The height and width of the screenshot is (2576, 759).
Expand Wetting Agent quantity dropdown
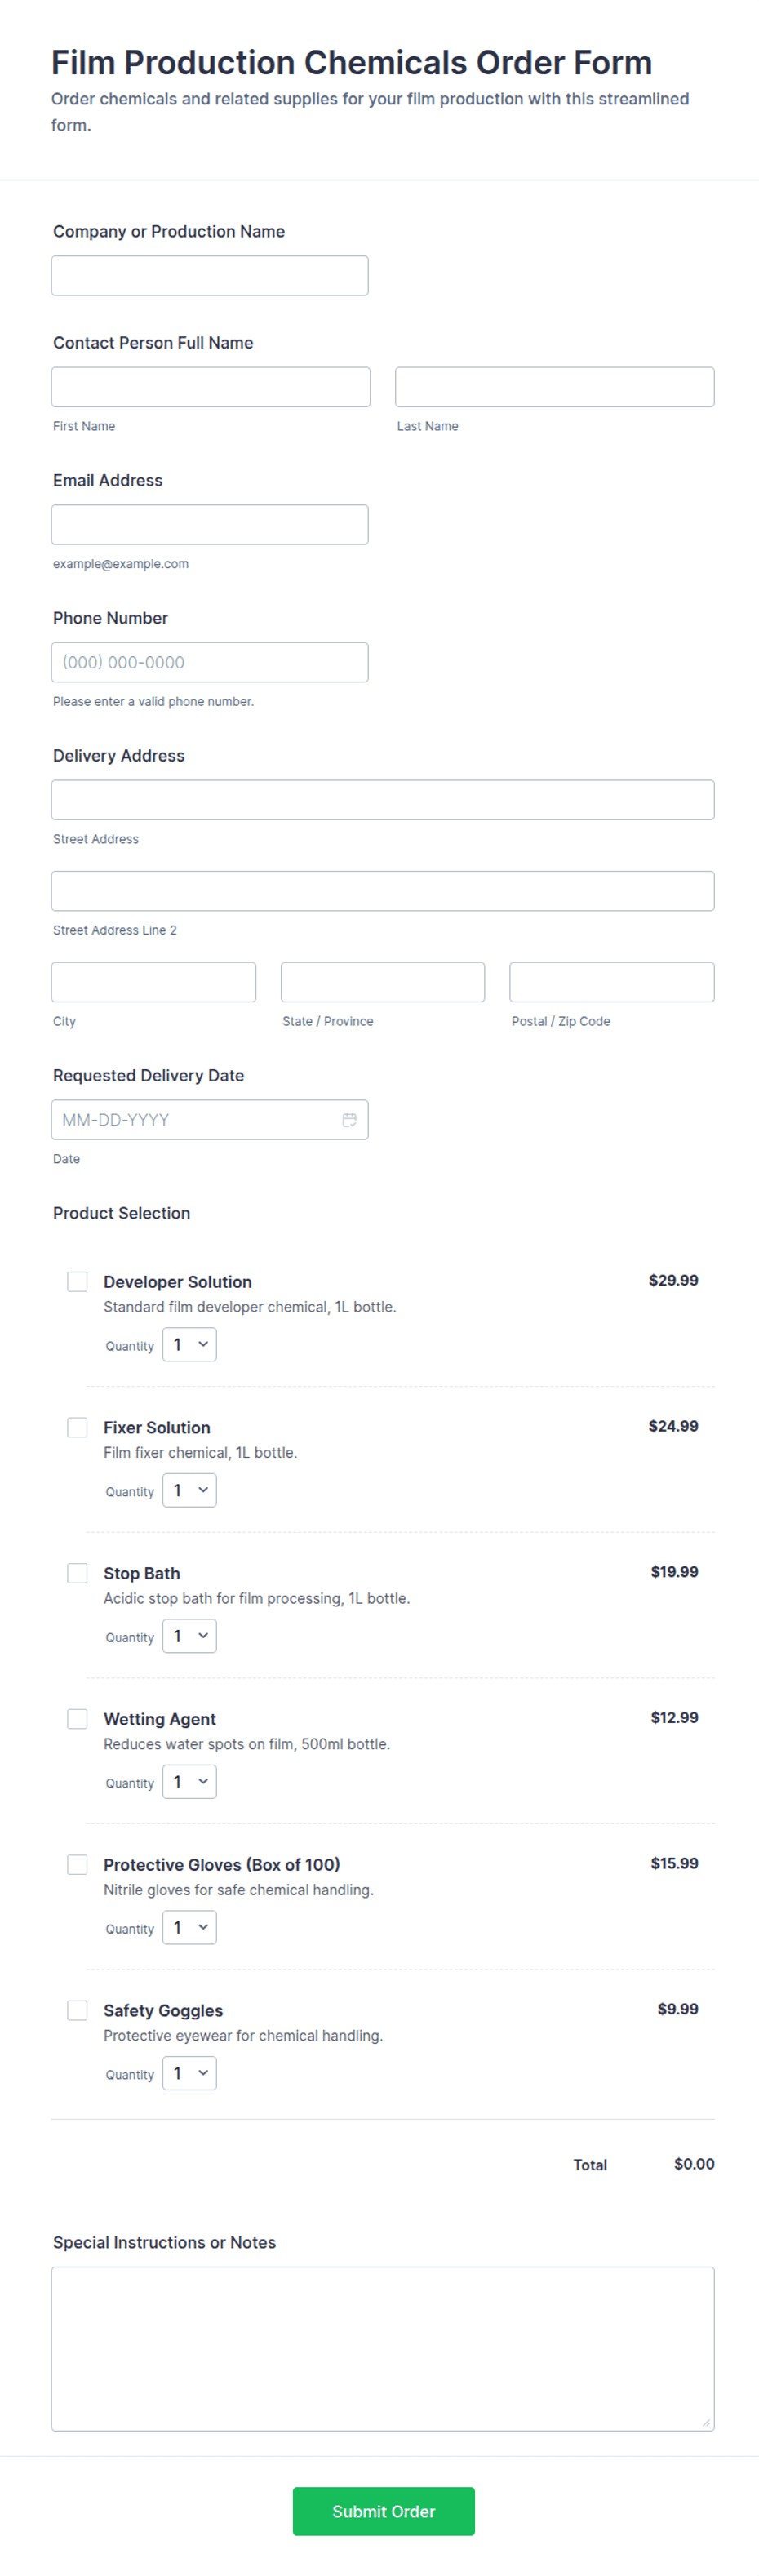coord(189,1781)
